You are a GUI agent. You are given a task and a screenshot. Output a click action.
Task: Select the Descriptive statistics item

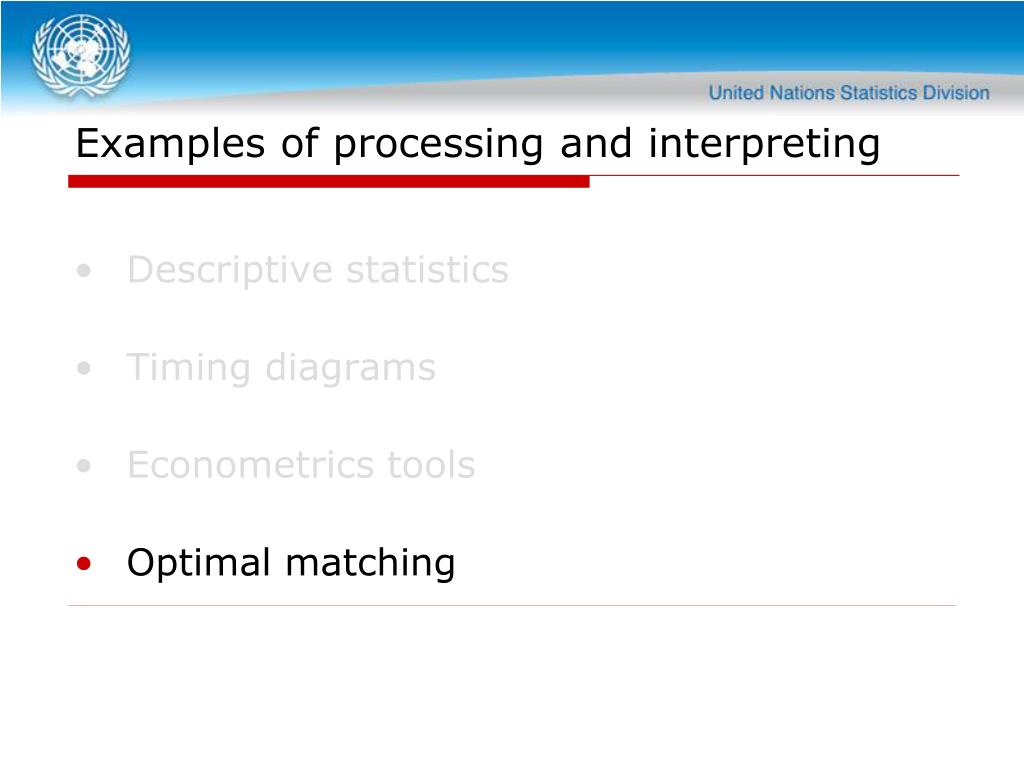click(318, 270)
